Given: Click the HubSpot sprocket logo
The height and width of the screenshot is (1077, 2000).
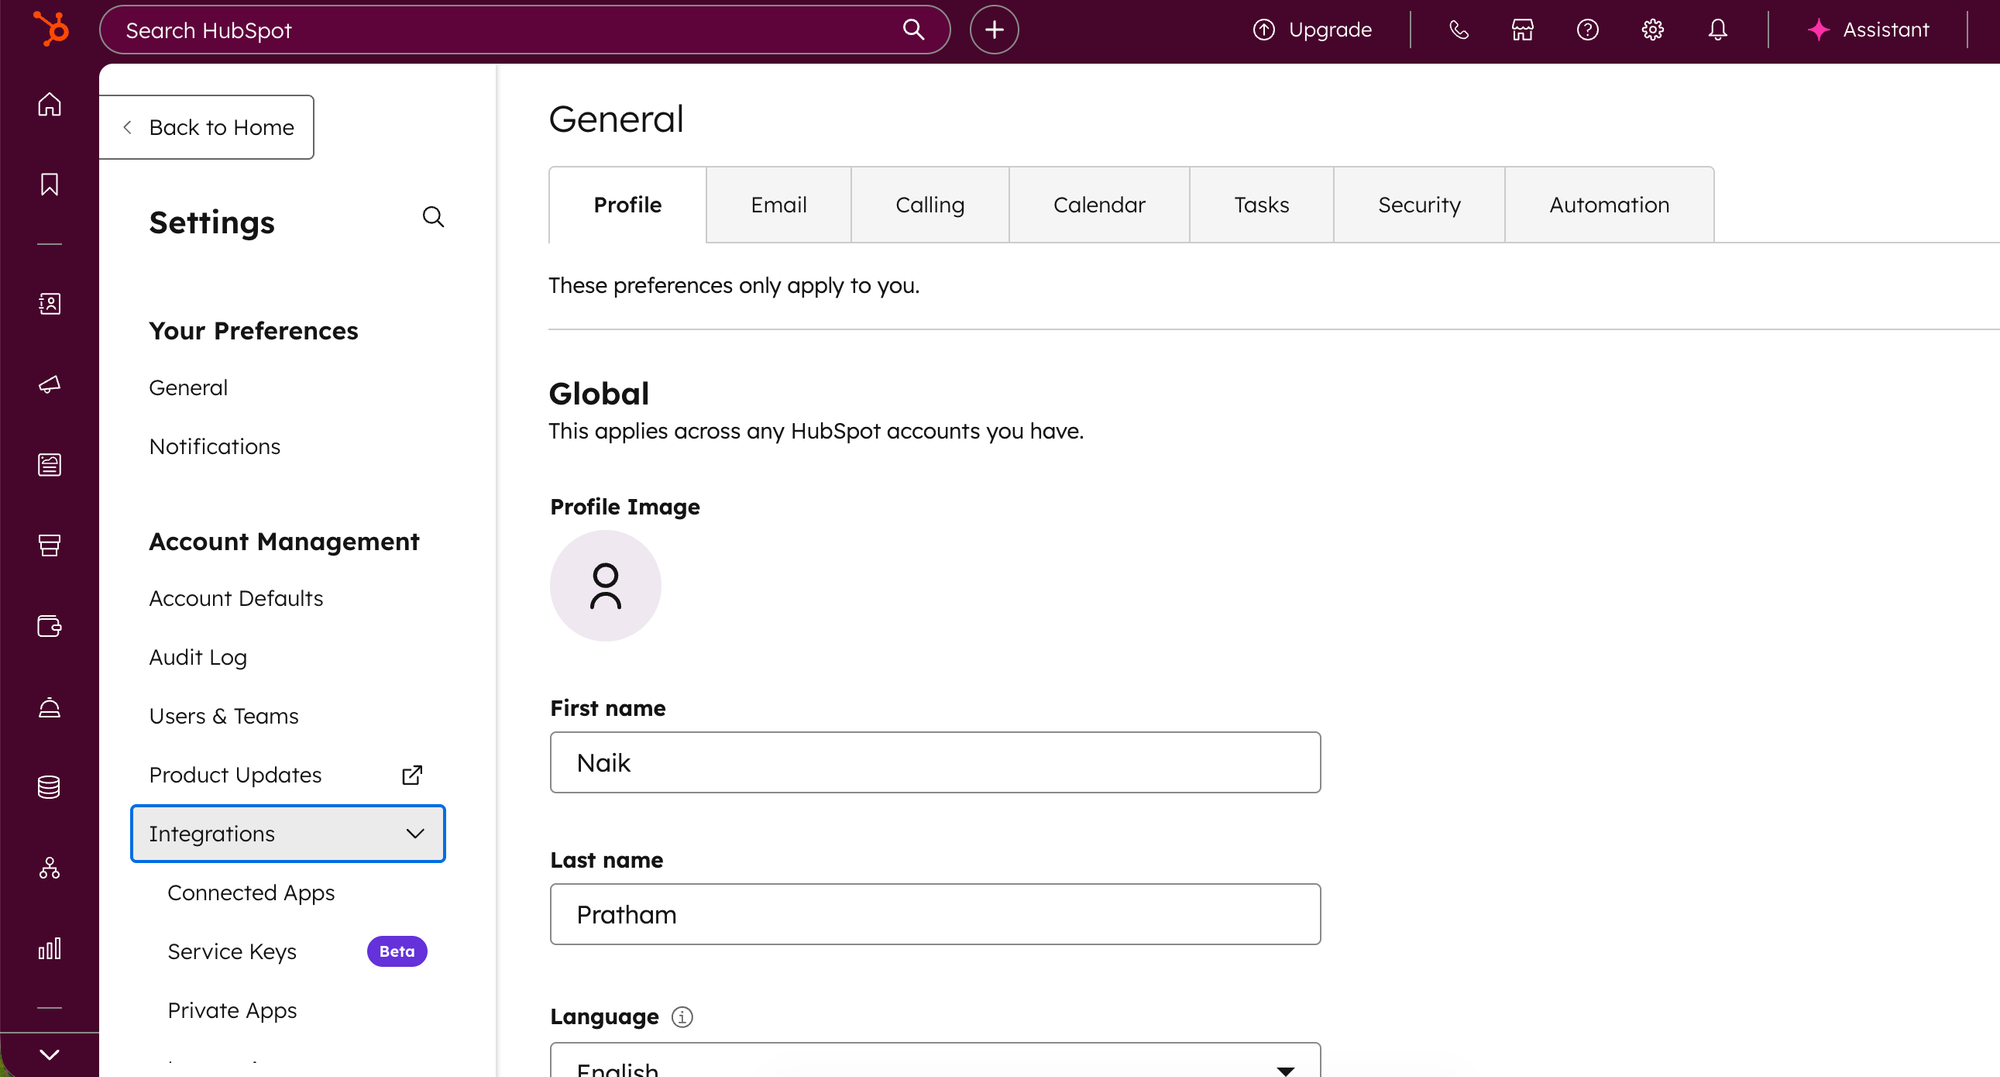Looking at the screenshot, I should point(50,29).
